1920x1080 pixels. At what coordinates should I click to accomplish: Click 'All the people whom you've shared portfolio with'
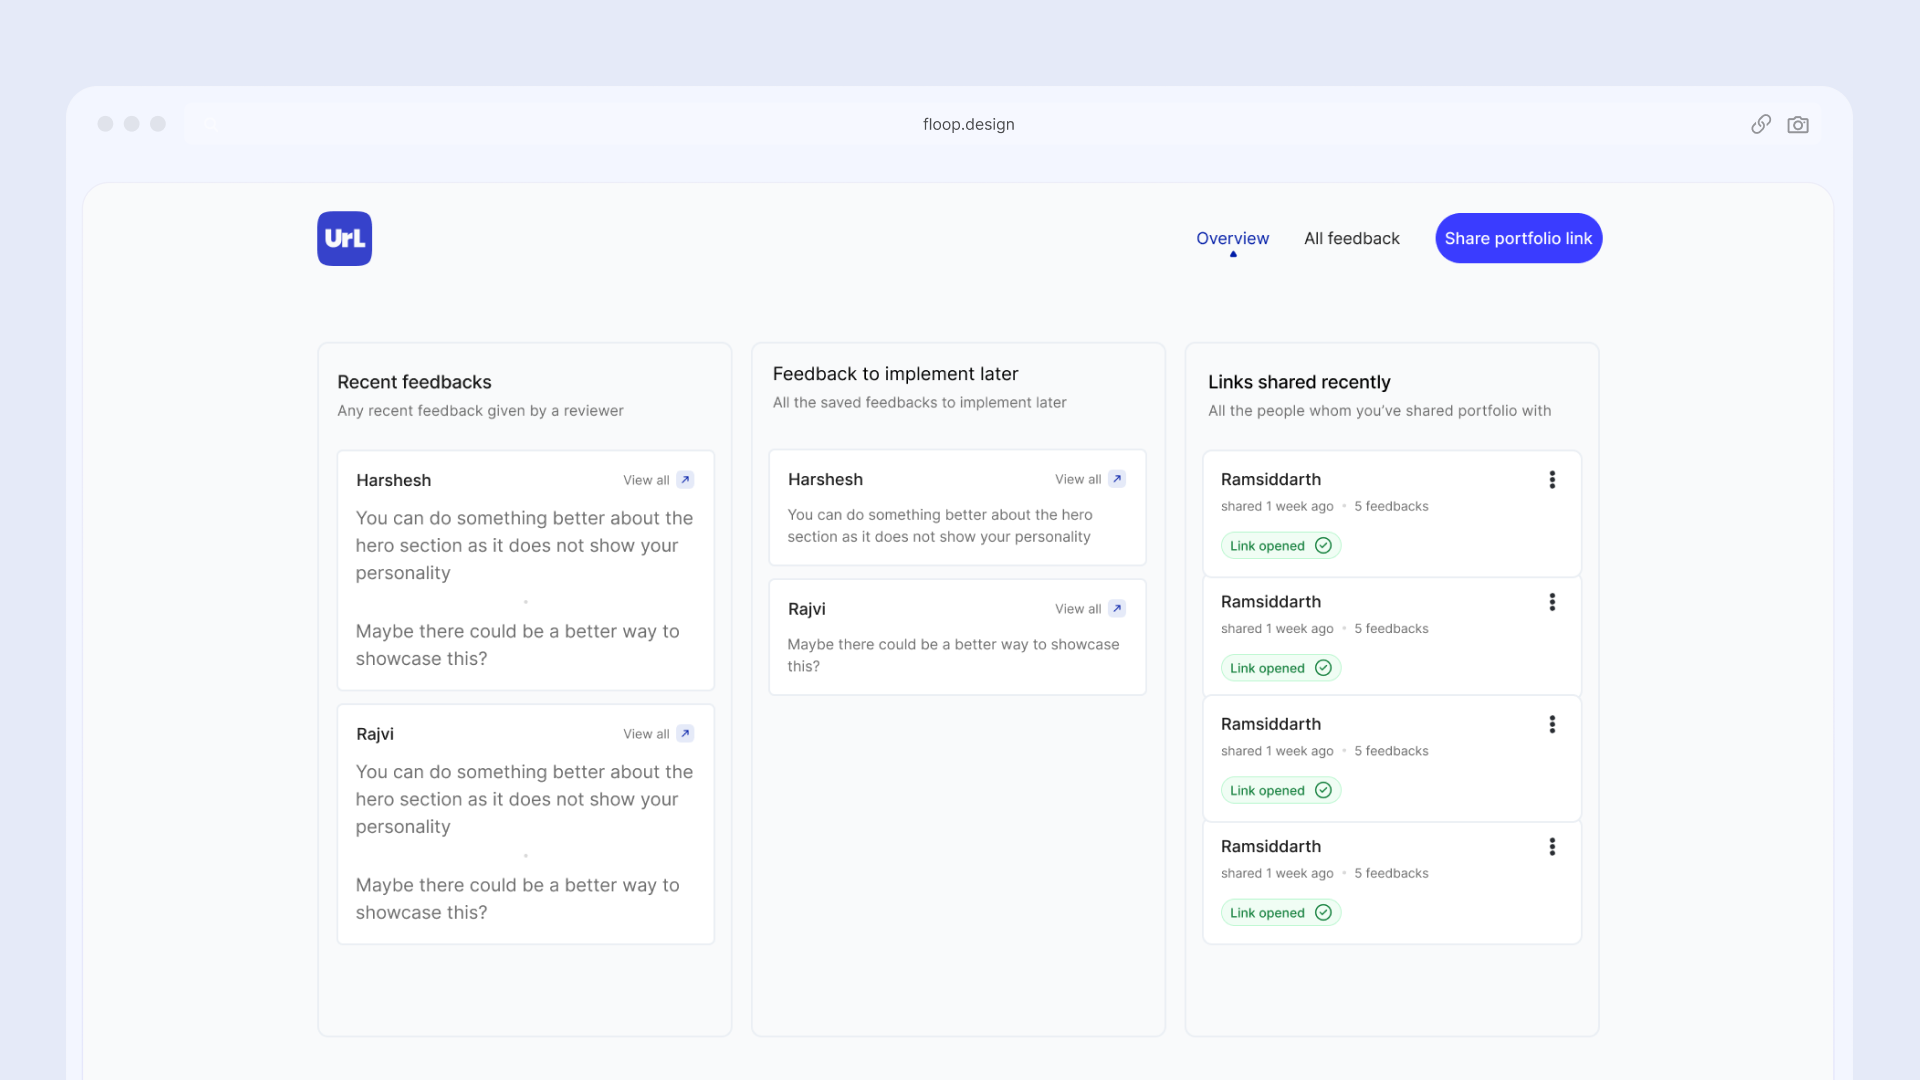coord(1380,411)
